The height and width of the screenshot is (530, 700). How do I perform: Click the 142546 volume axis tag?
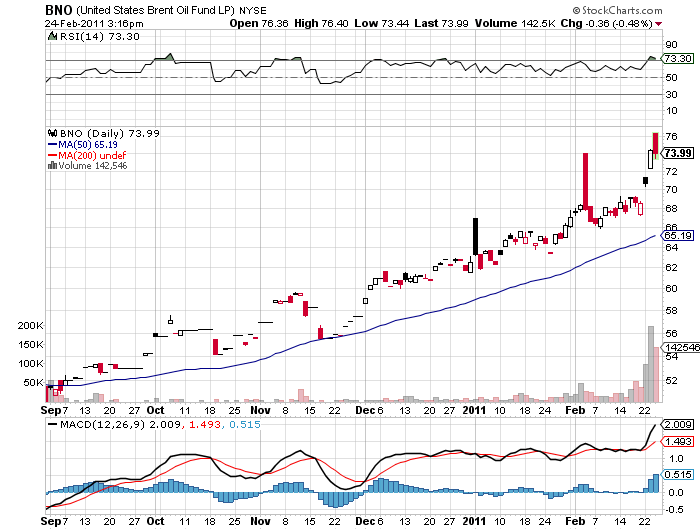pyautogui.click(x=680, y=347)
